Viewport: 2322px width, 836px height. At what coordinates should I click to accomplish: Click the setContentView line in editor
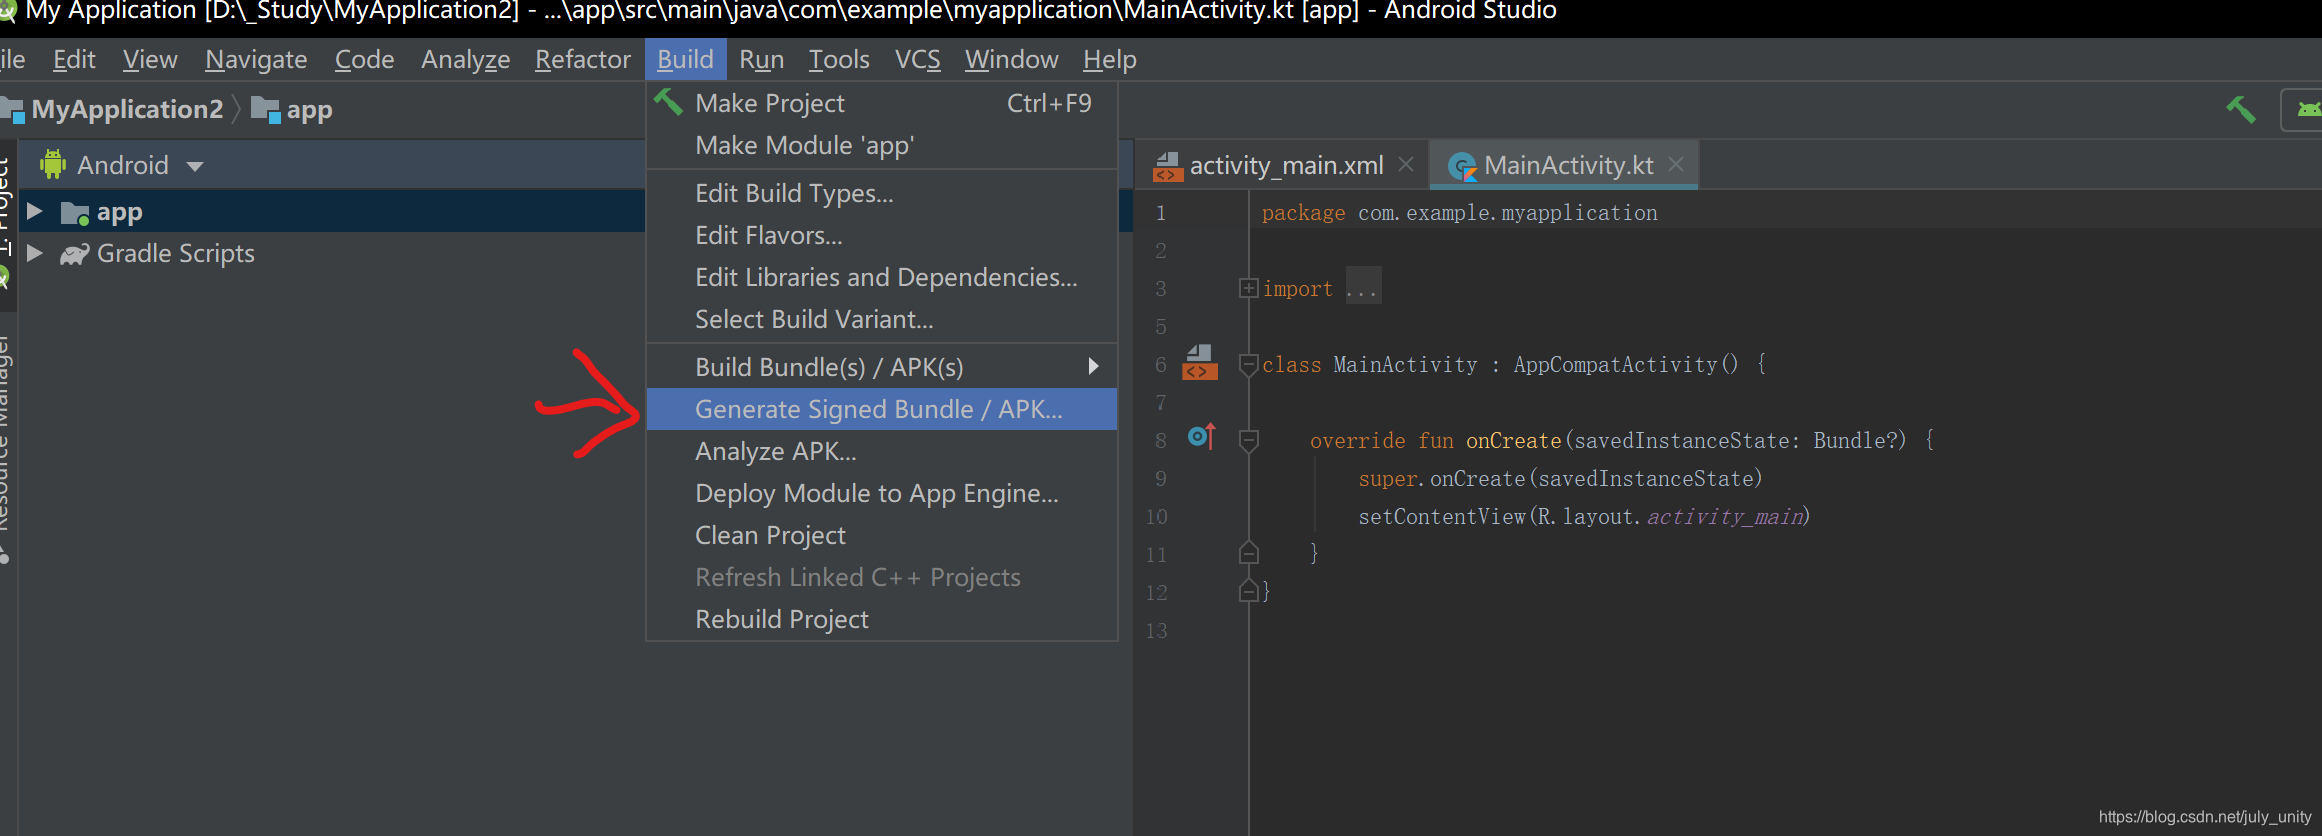[x=1584, y=517]
